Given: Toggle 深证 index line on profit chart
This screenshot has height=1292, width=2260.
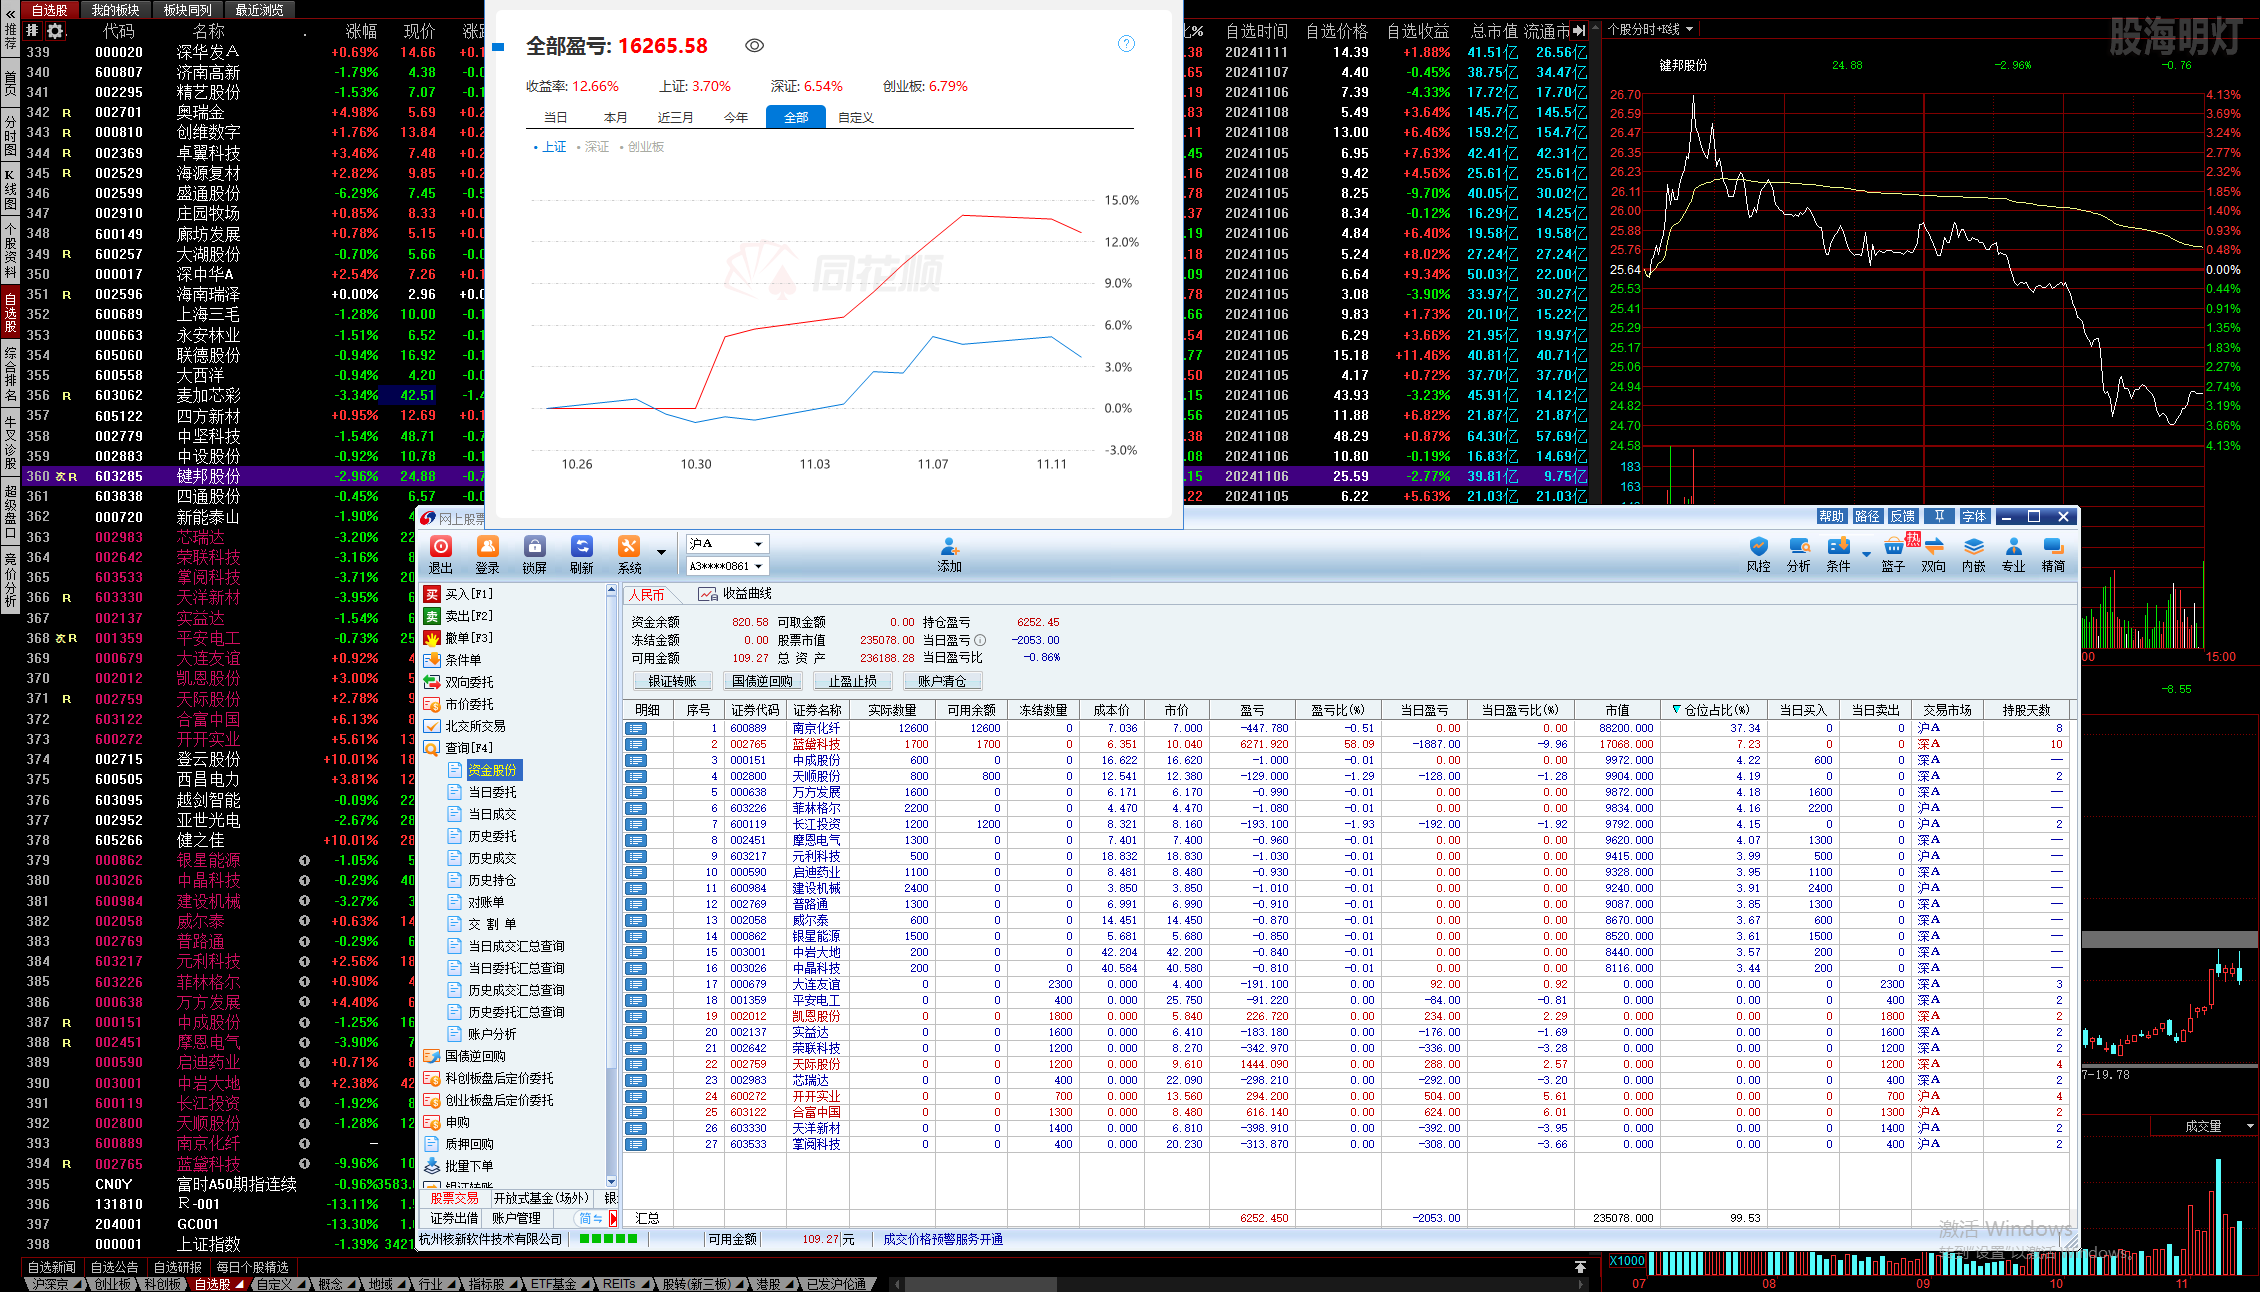Looking at the screenshot, I should (593, 147).
